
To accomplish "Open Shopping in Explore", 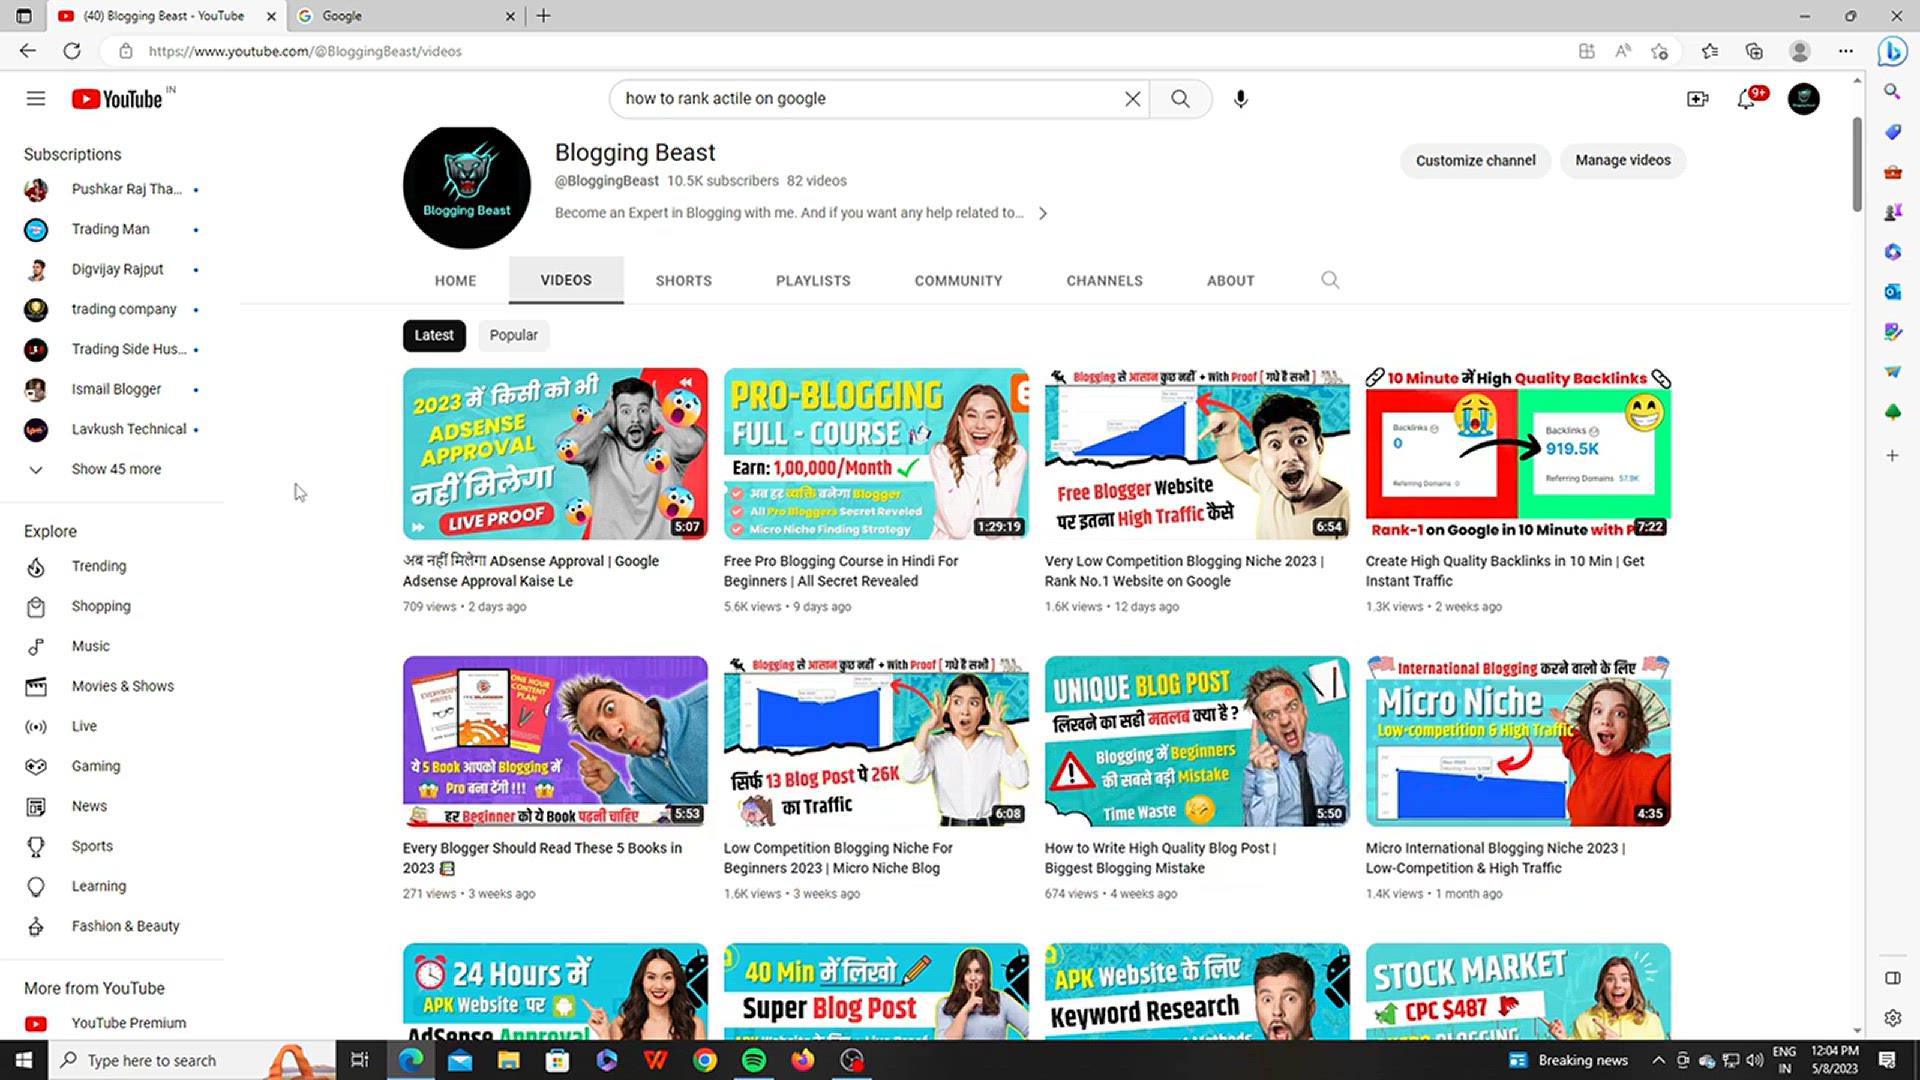I will point(112,606).
